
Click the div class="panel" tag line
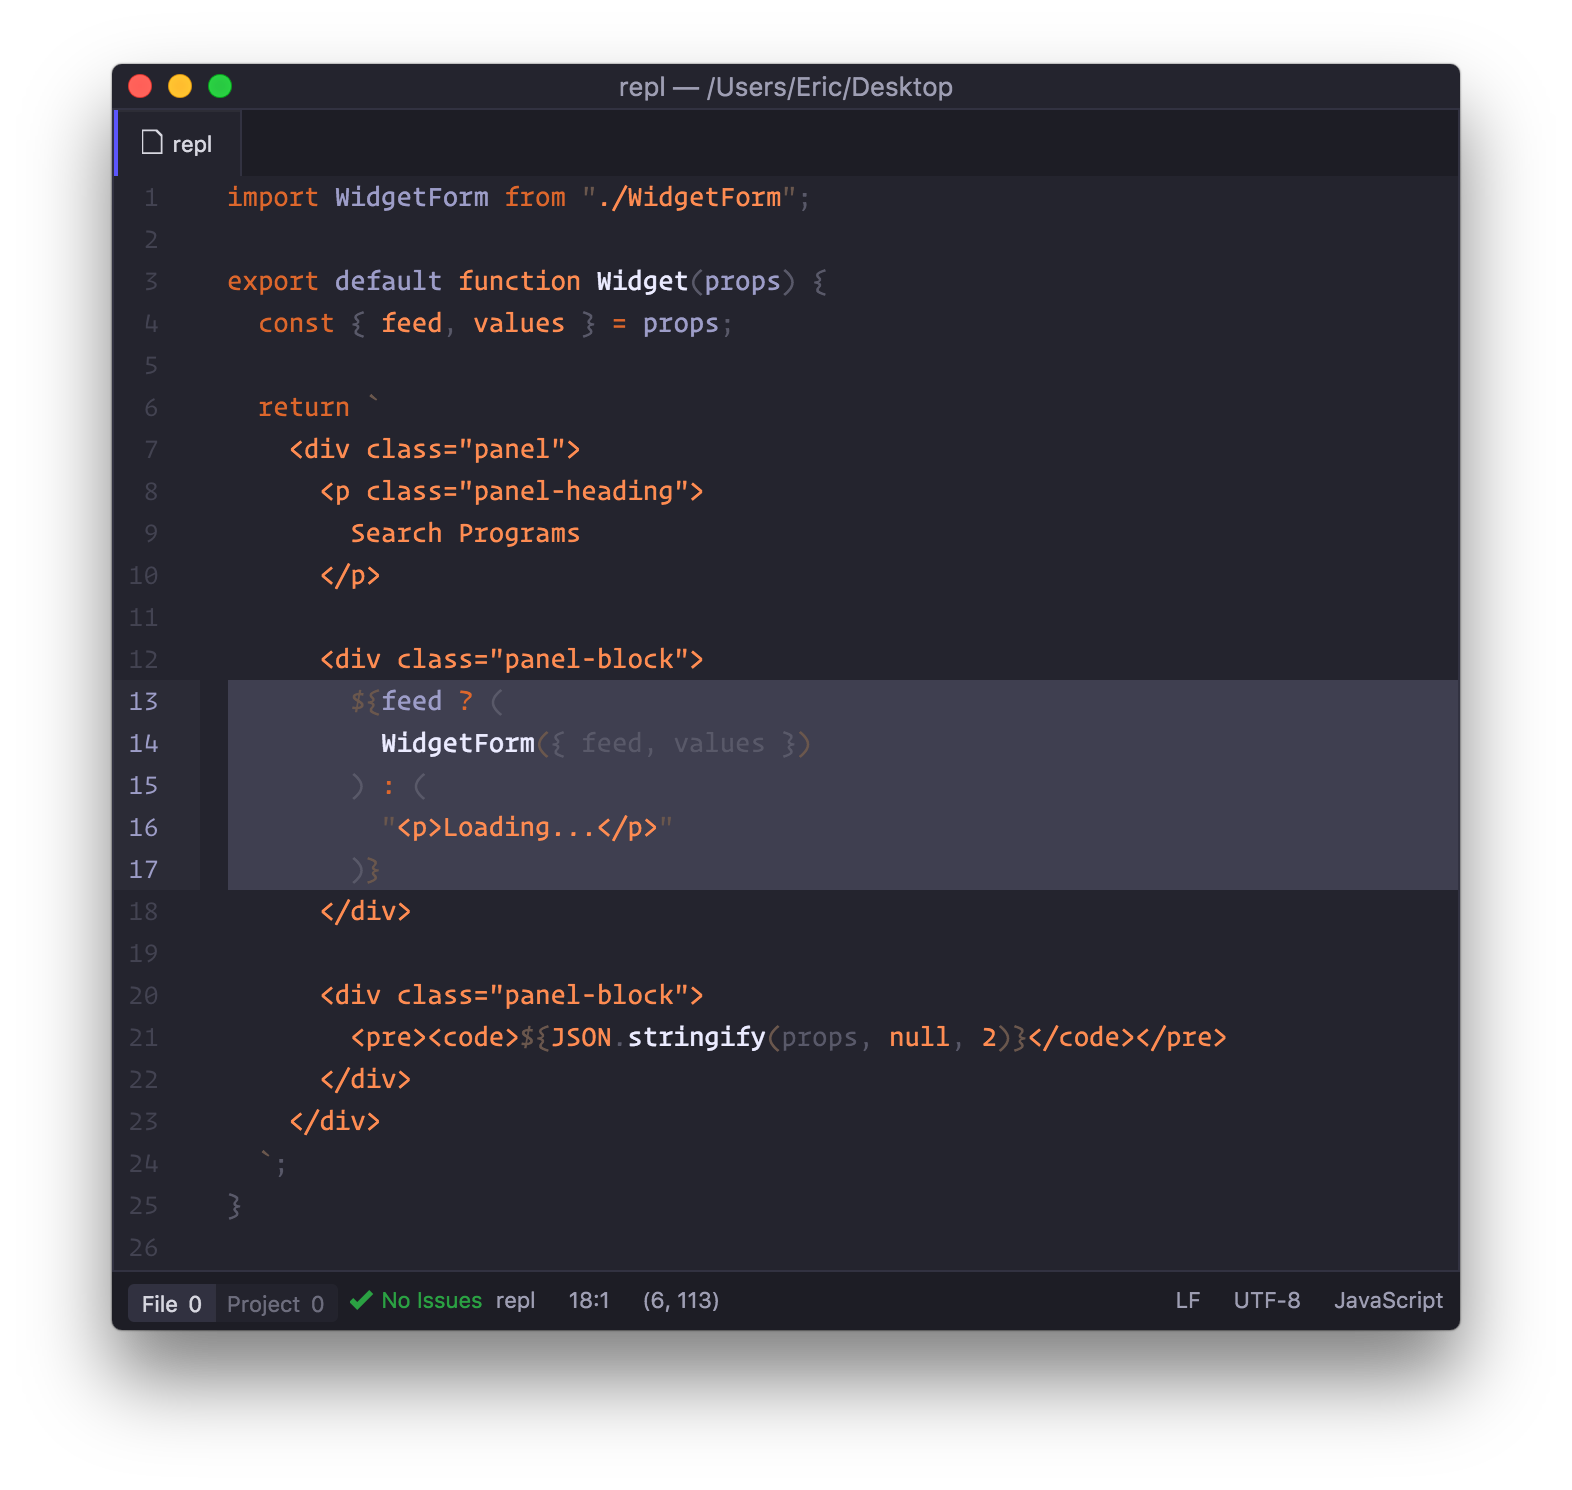point(435,450)
